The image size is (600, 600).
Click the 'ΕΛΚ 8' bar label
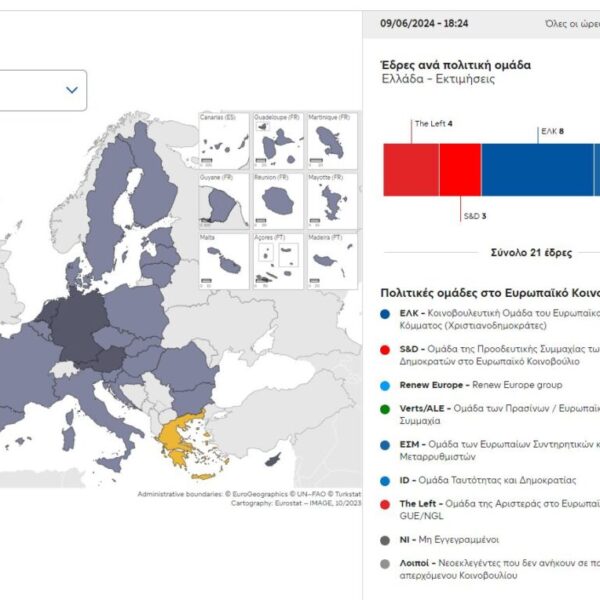[552, 131]
